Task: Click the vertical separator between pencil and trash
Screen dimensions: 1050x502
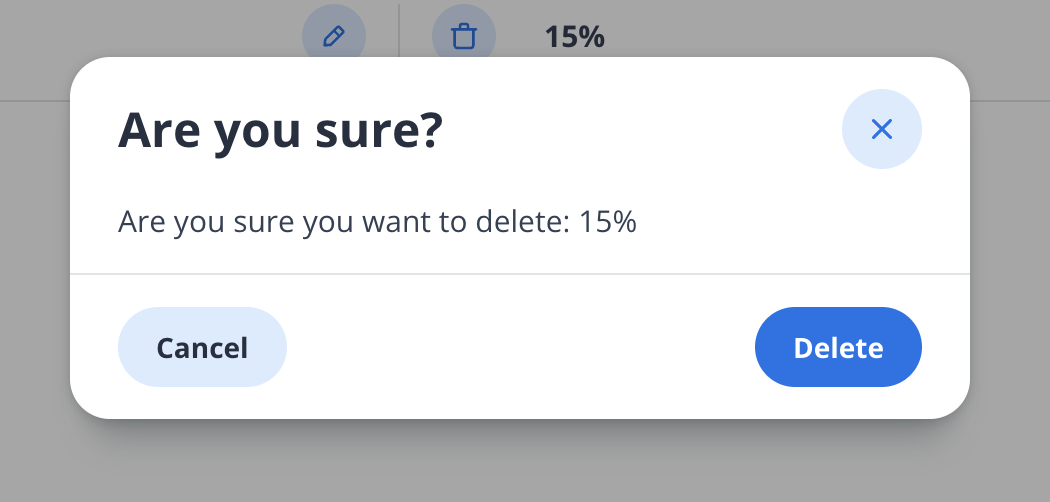Action: tap(399, 30)
